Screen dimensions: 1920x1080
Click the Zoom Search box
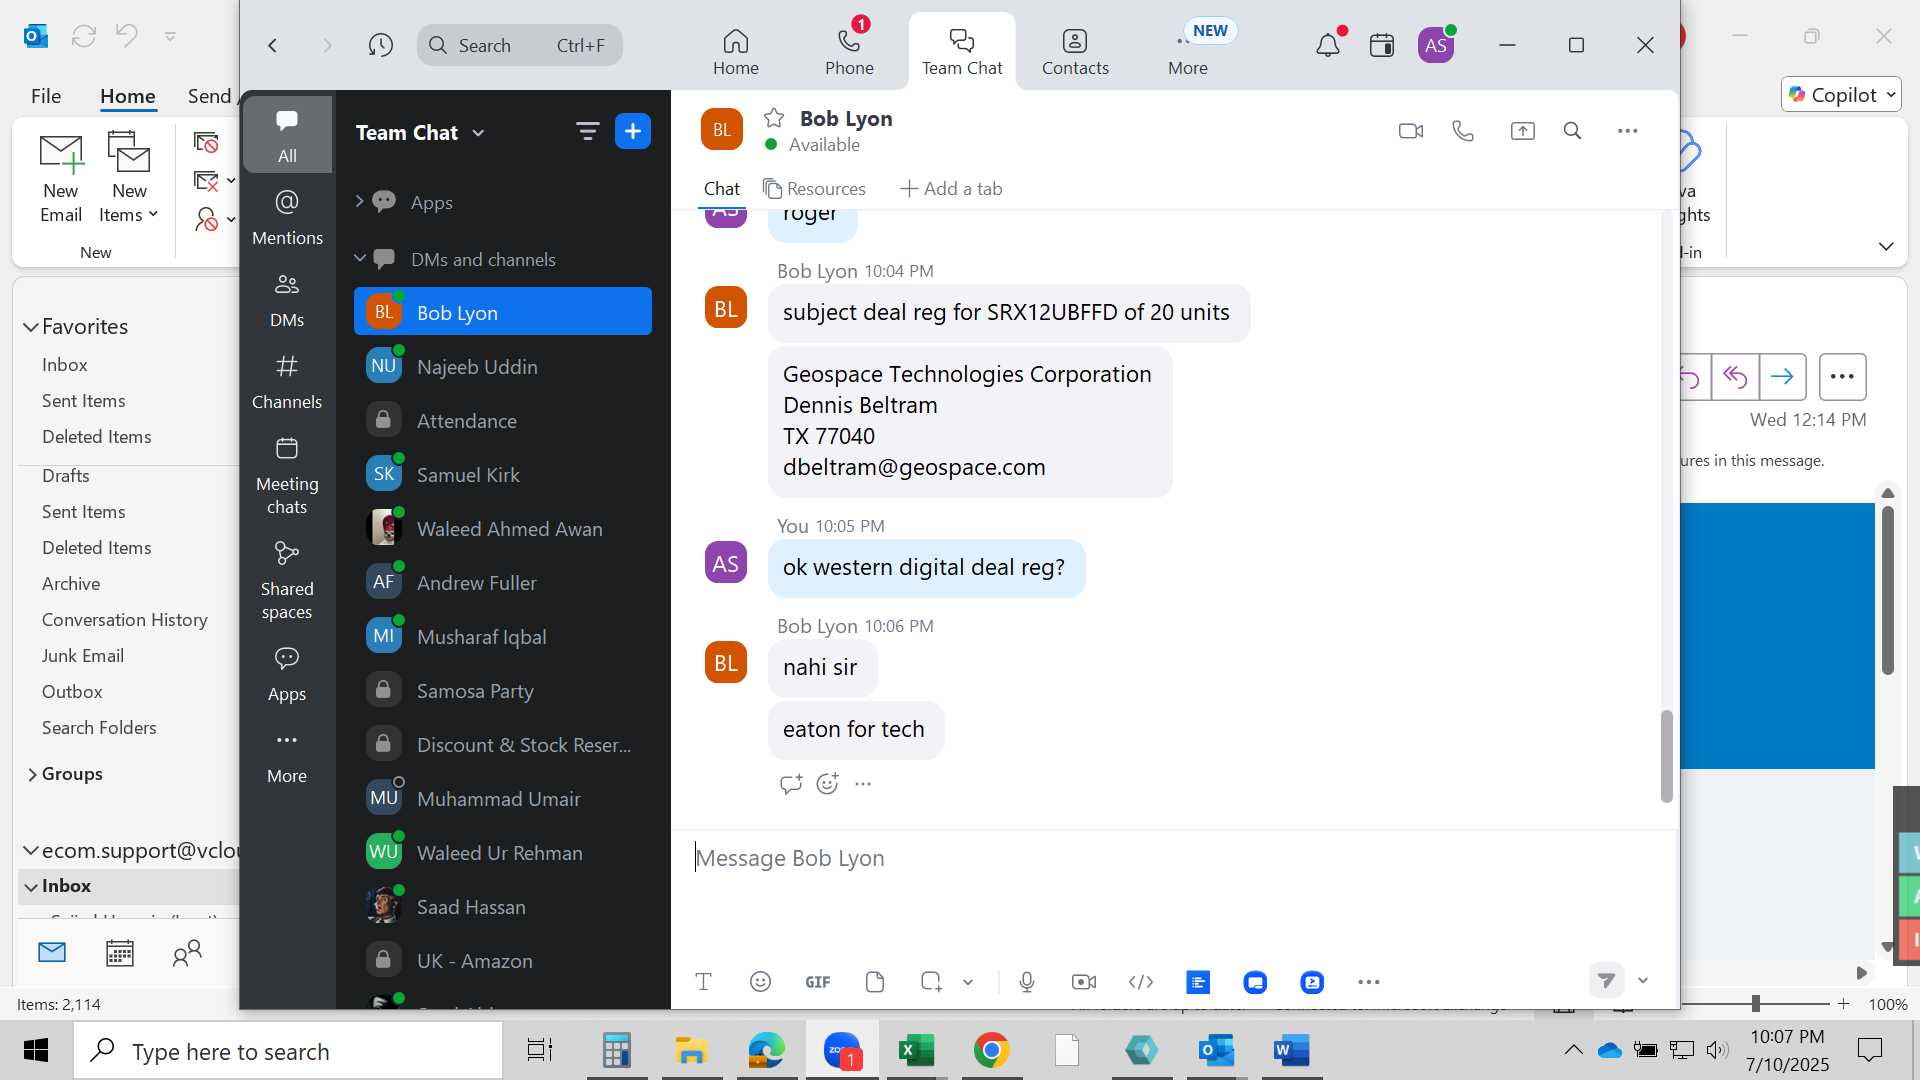pos(520,45)
